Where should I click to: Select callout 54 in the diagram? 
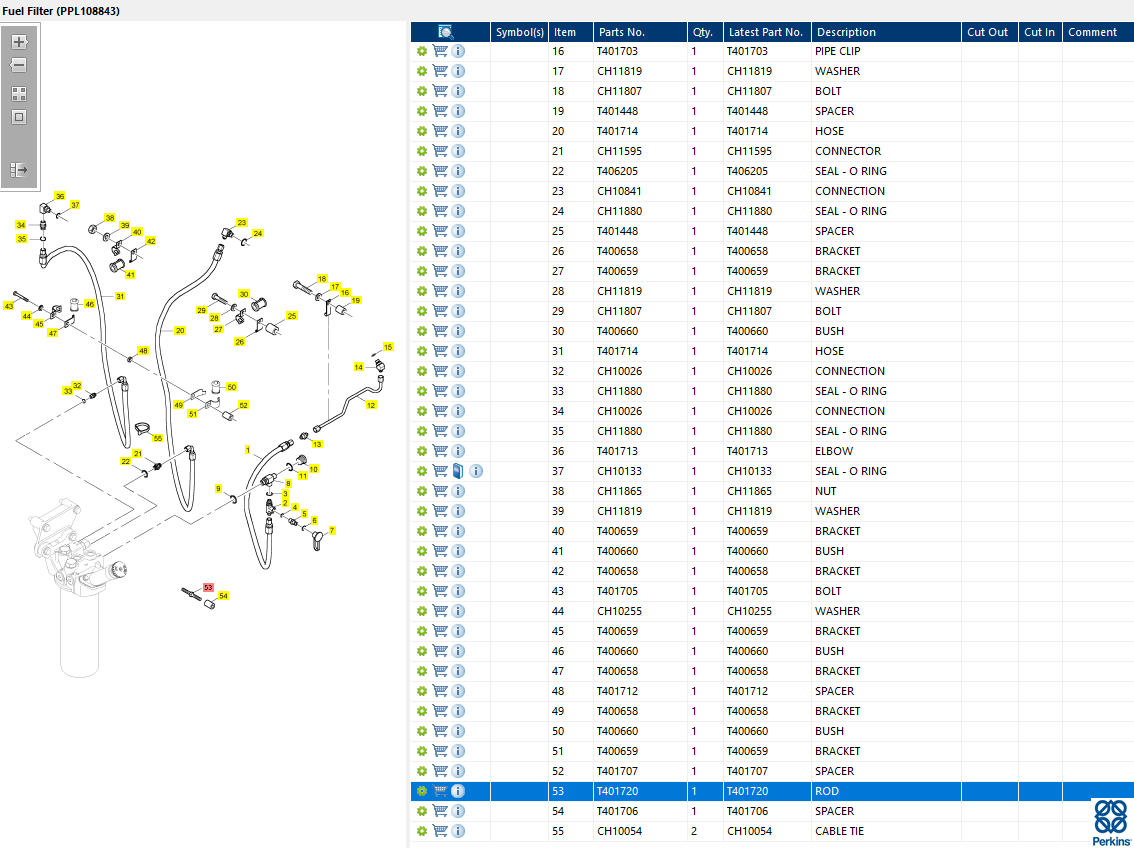click(x=223, y=596)
